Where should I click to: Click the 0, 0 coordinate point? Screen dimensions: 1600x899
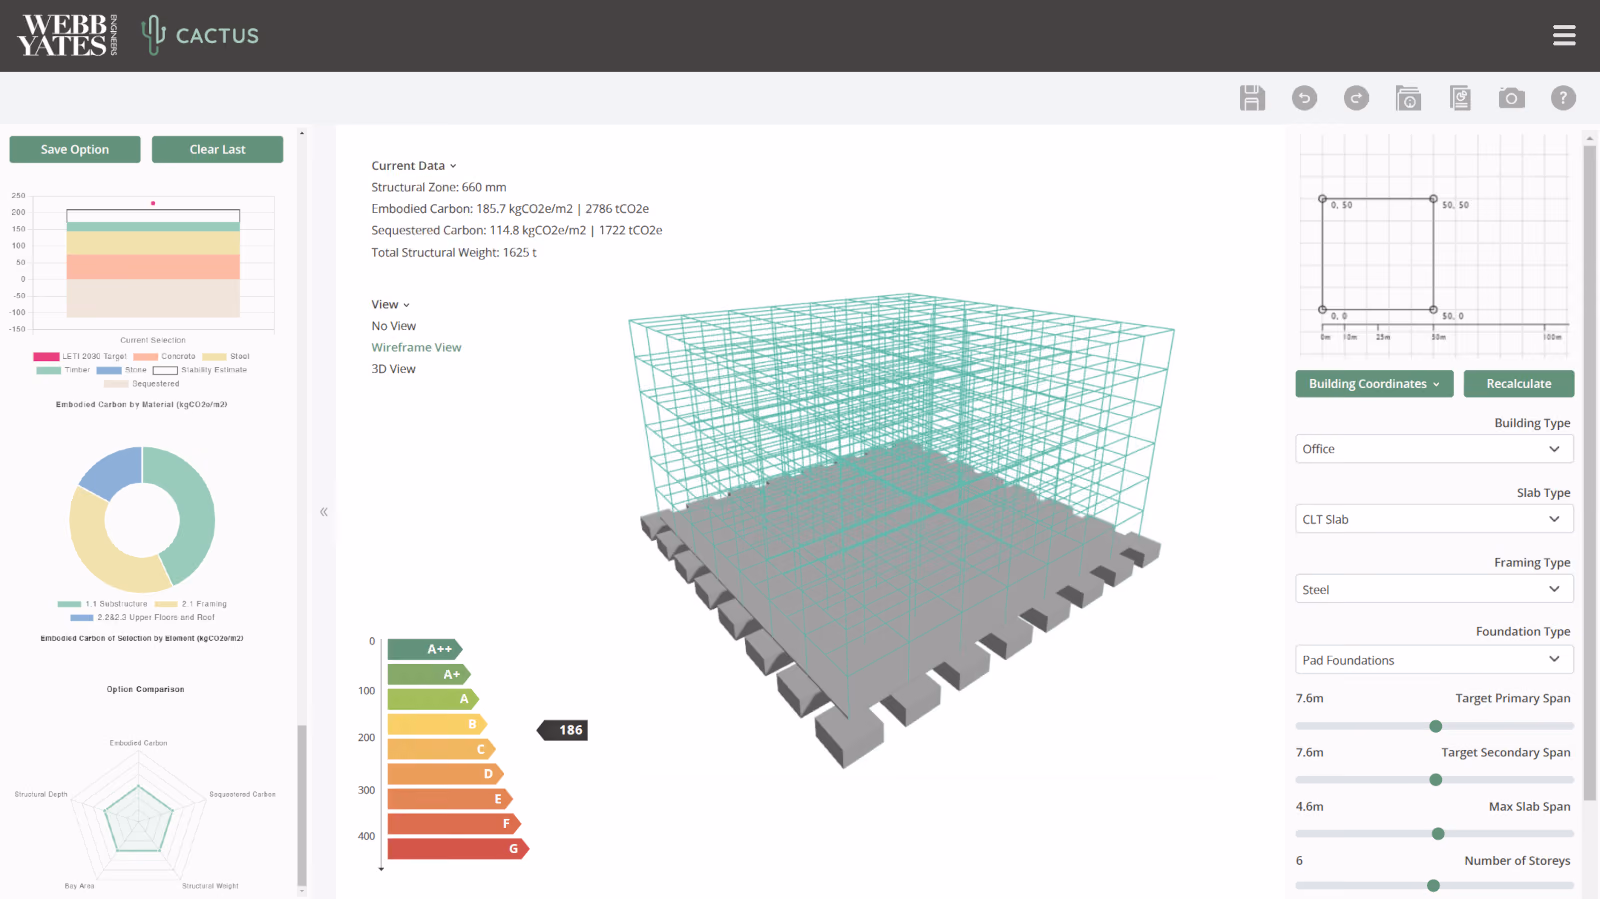[x=1322, y=310]
